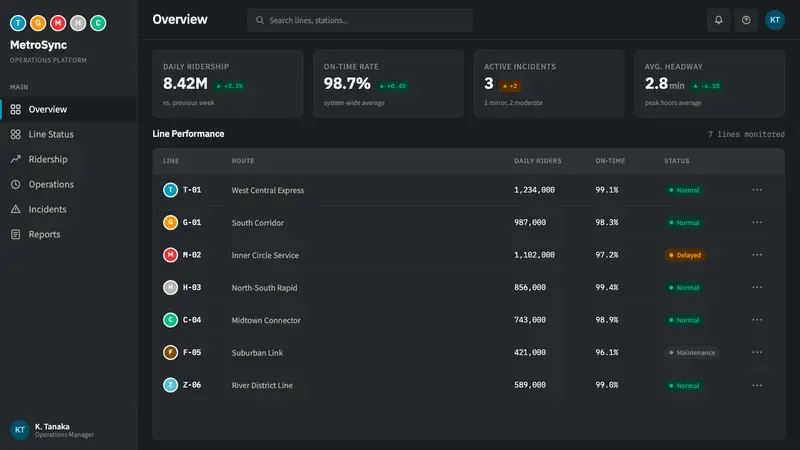
Task: Click the MetroSync brand name
Action: [x=38, y=45]
